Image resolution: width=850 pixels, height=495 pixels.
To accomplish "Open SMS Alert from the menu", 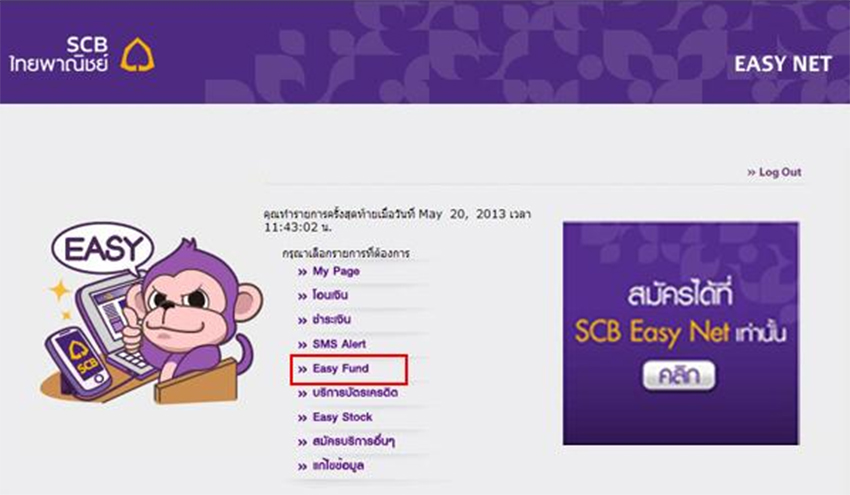I will 339,344.
